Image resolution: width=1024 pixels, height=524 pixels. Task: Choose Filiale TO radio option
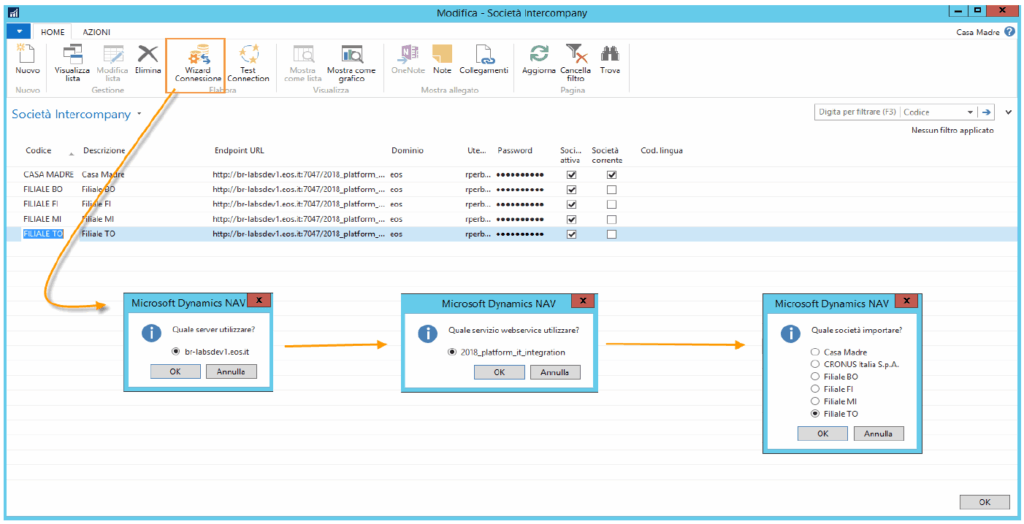(x=814, y=414)
